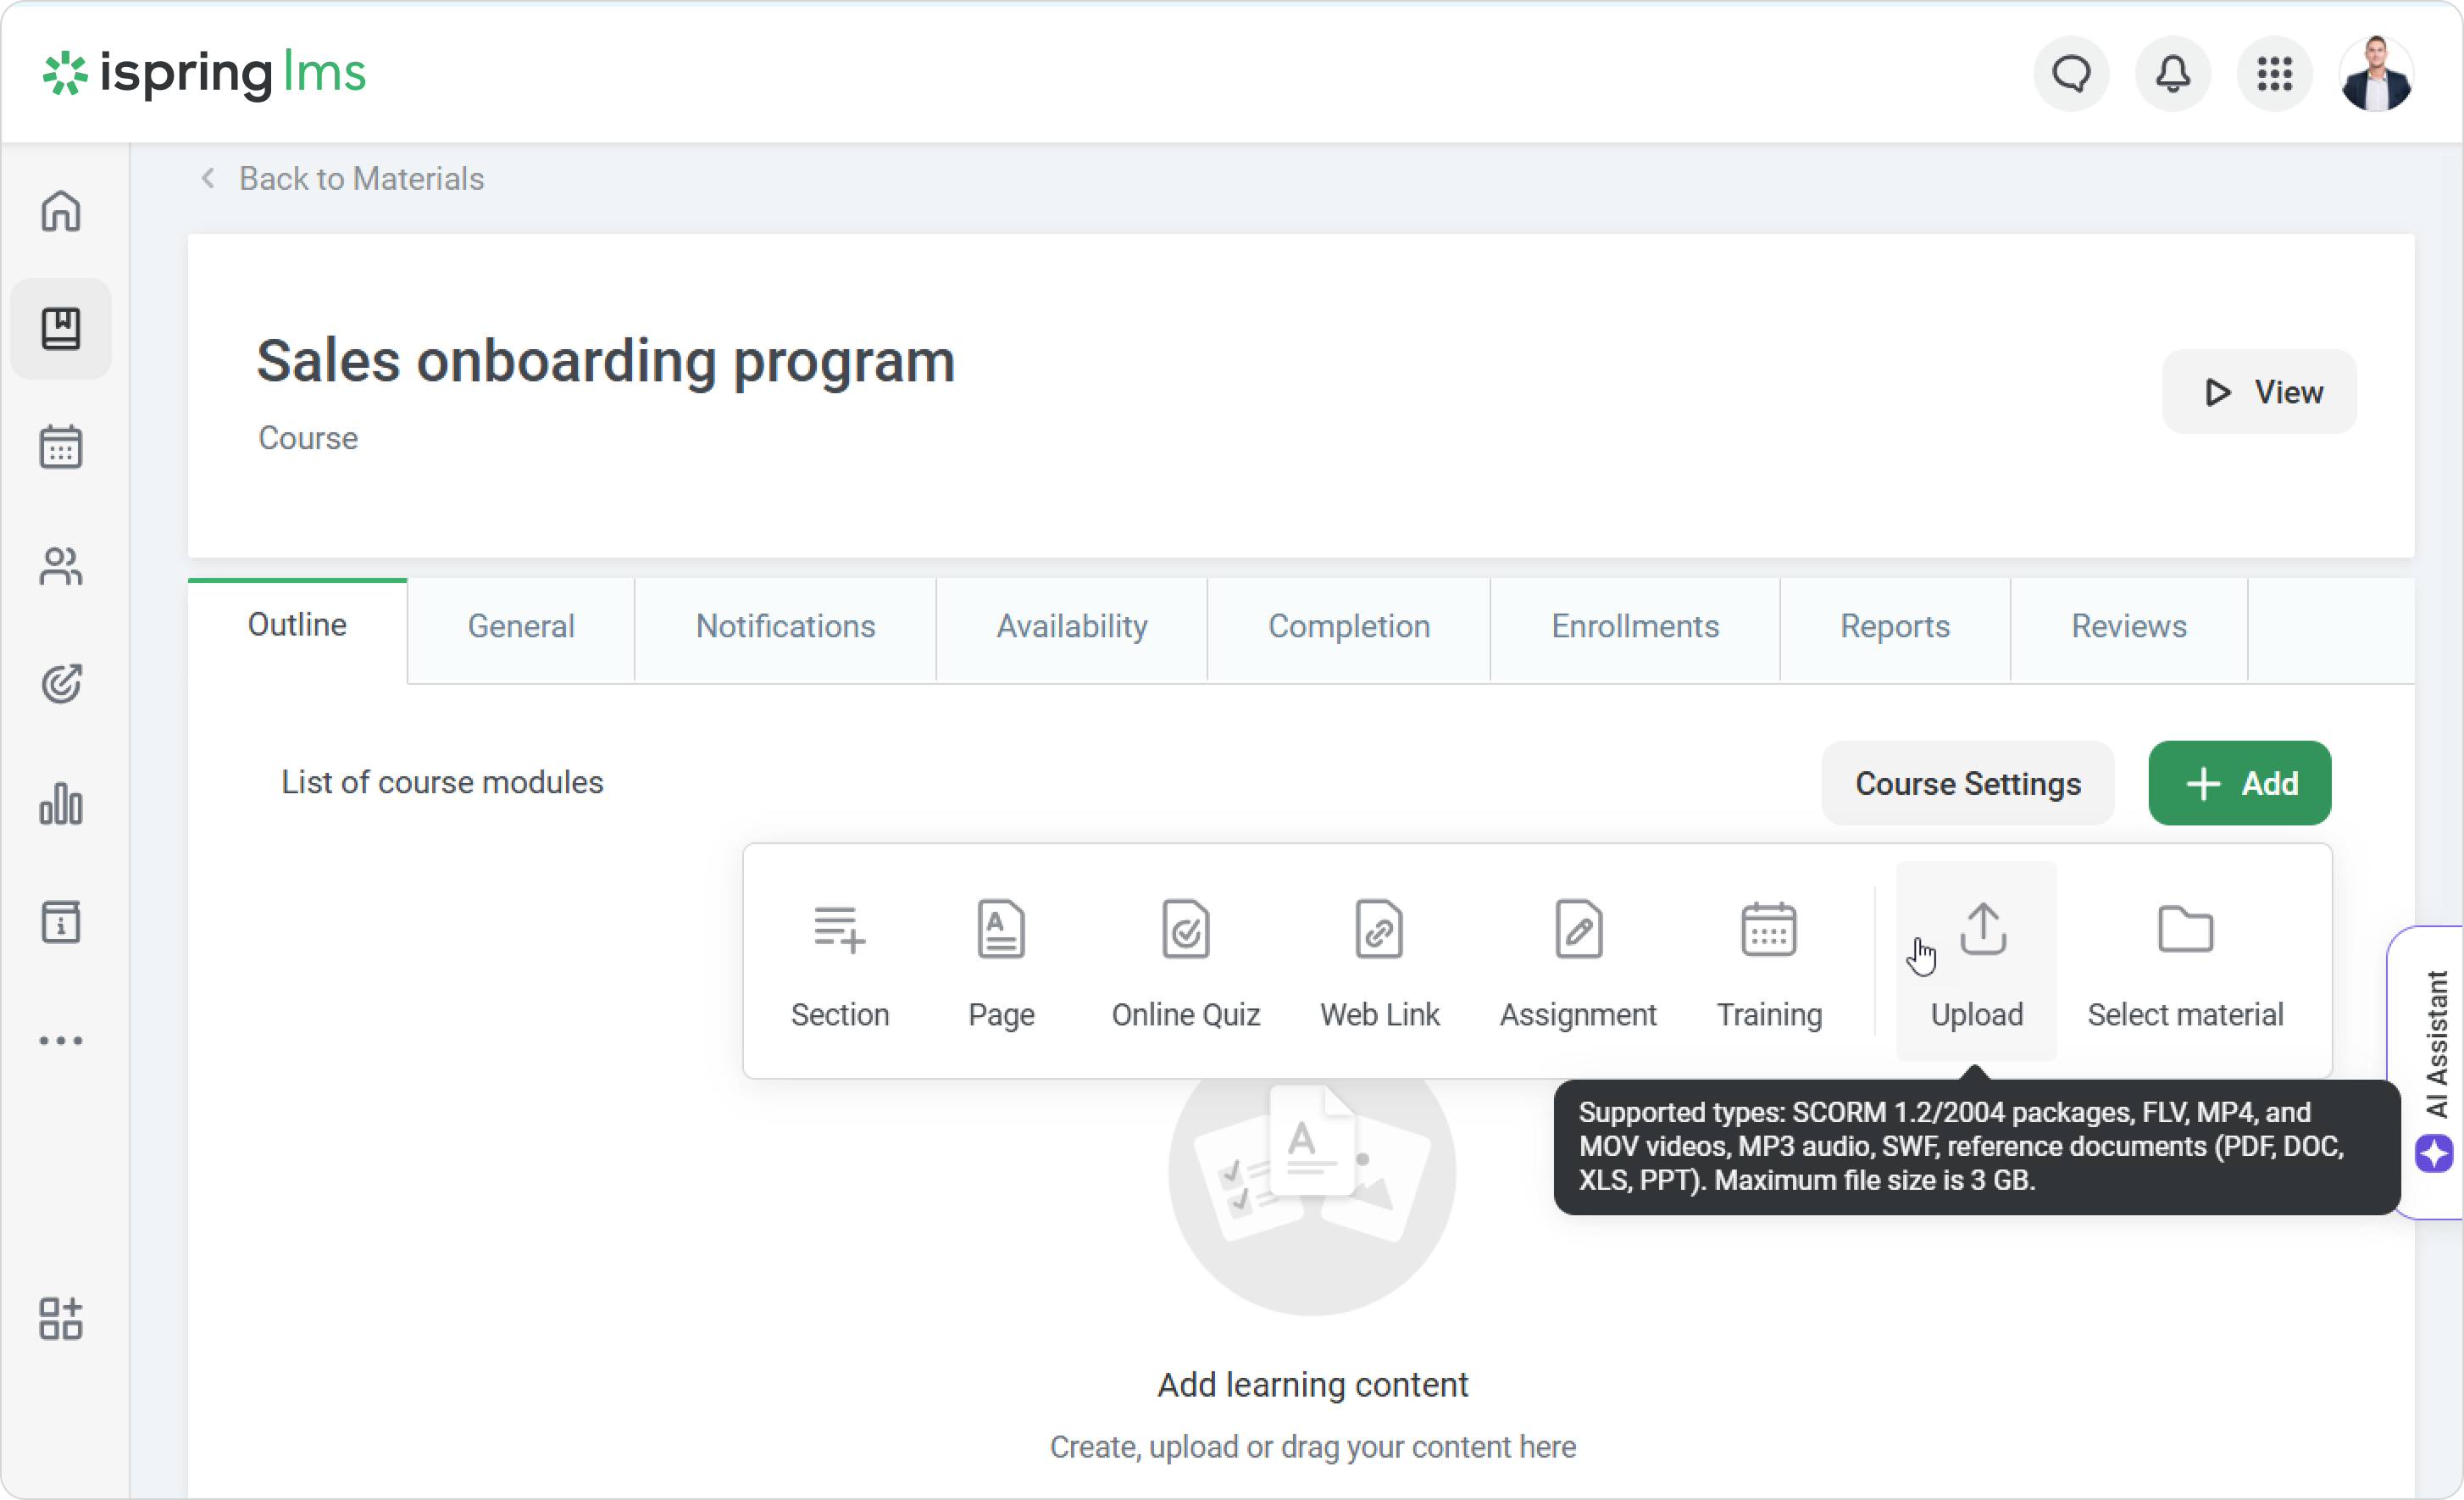Image resolution: width=2464 pixels, height=1500 pixels.
Task: Choose the Upload option
Action: click(1976, 960)
